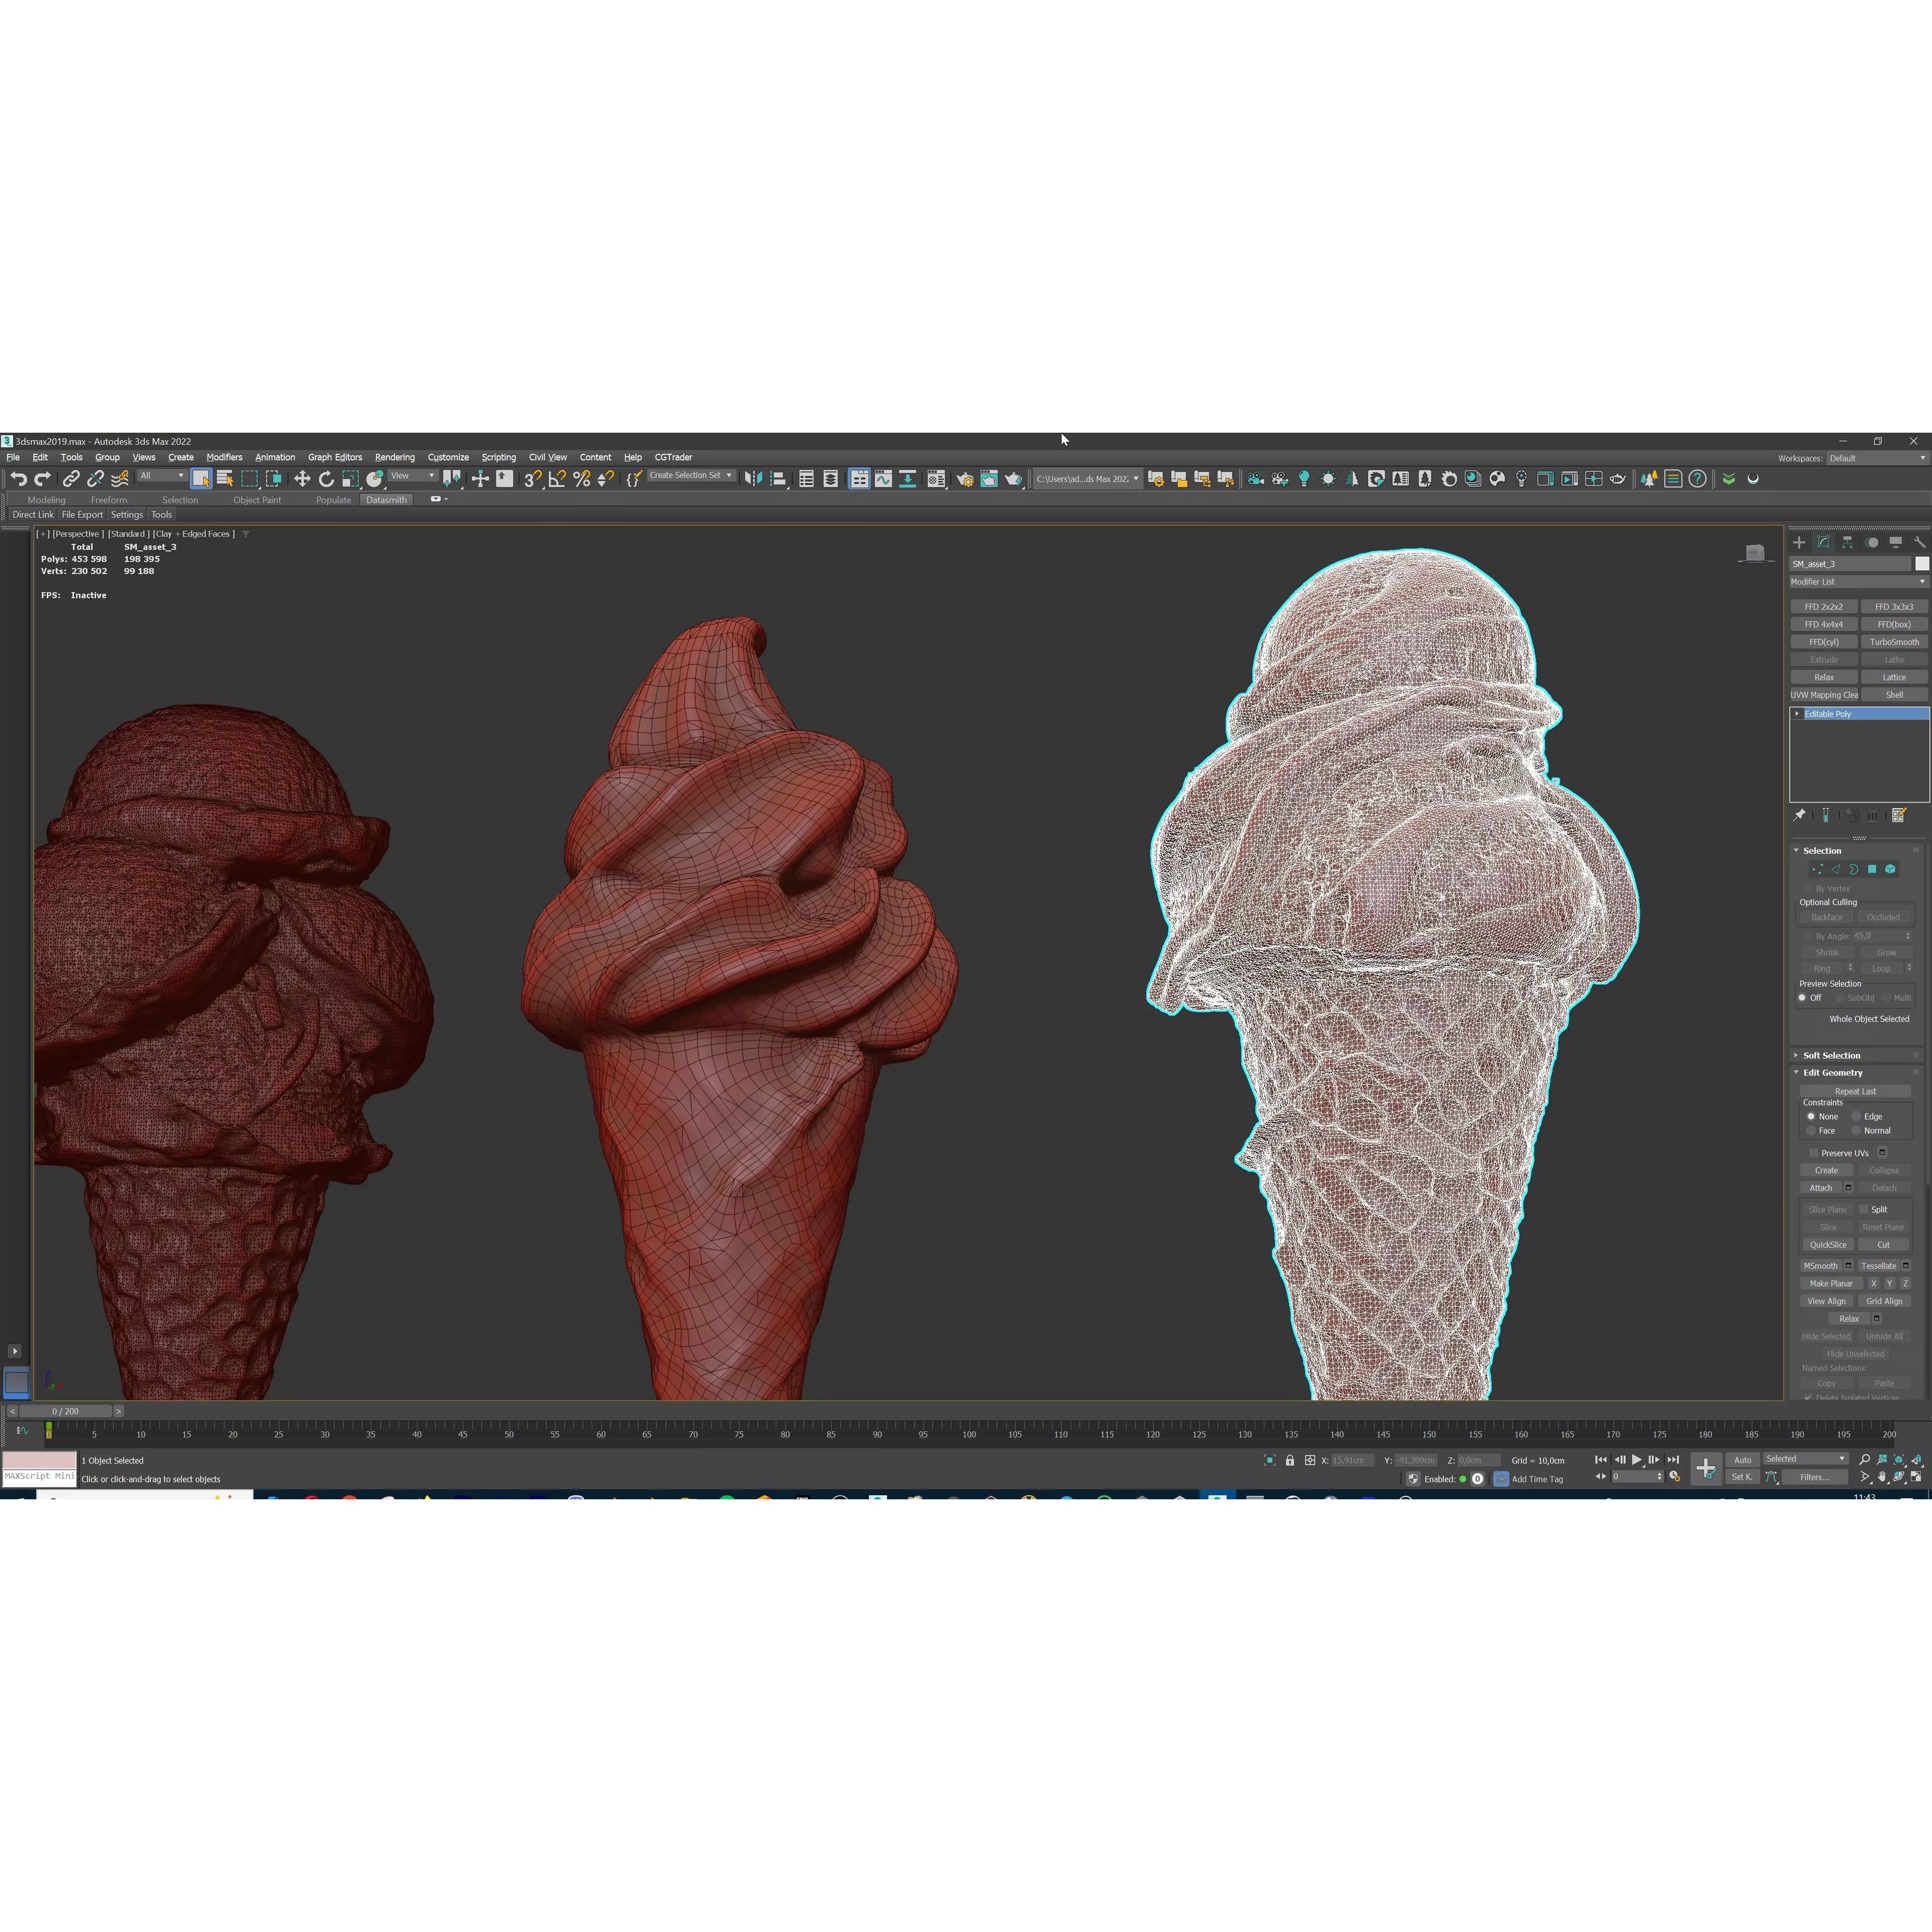Image resolution: width=1932 pixels, height=1932 pixels.
Task: Switch to the Datasmith ribbon tab
Action: click(x=387, y=500)
